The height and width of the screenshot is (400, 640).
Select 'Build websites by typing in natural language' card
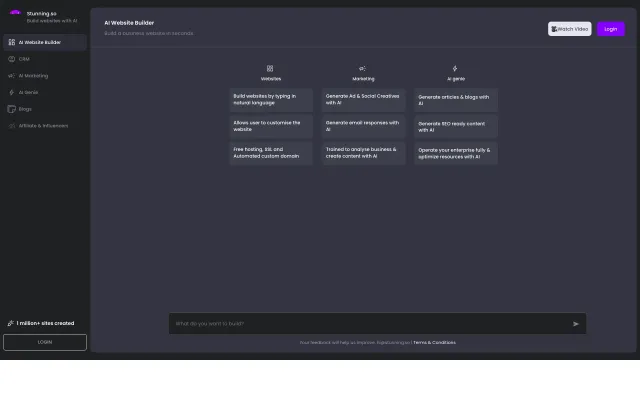pyautogui.click(x=270, y=99)
